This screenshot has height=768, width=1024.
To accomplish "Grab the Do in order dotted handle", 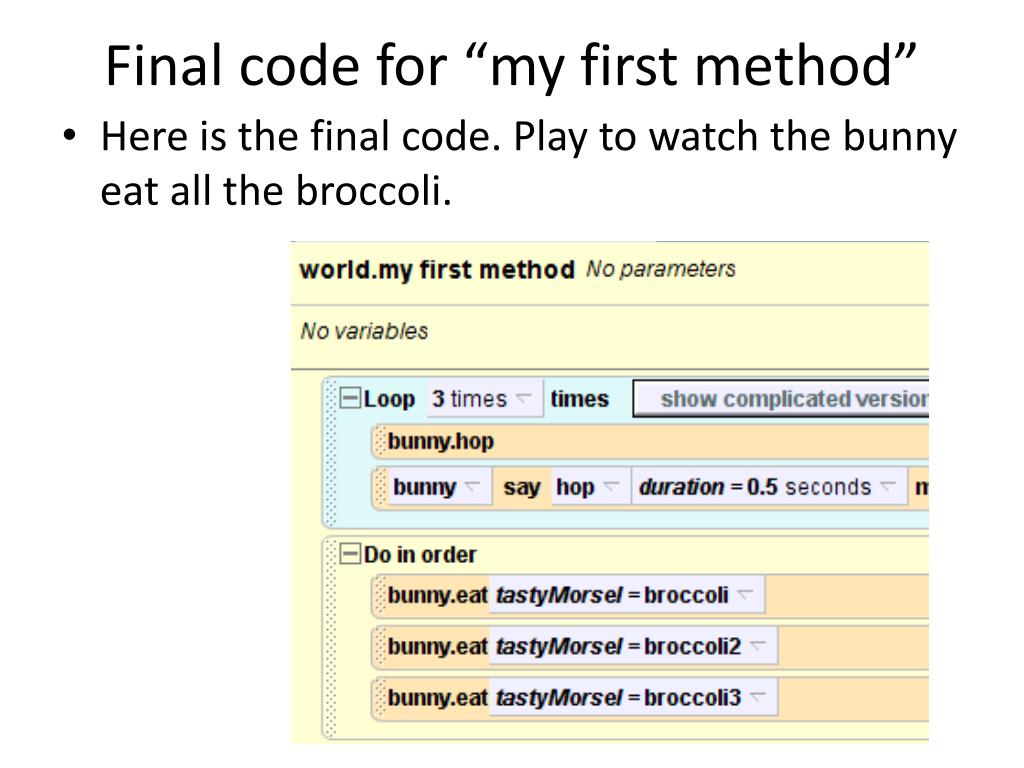I will 331,637.
